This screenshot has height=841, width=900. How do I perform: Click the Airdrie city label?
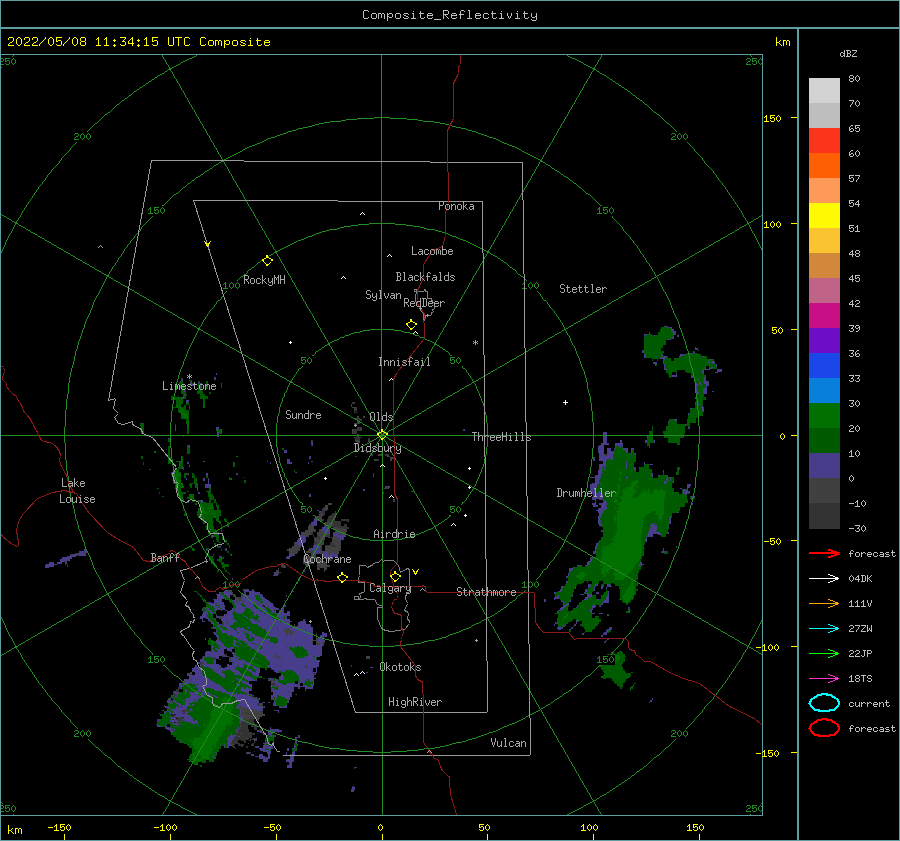click(394, 534)
